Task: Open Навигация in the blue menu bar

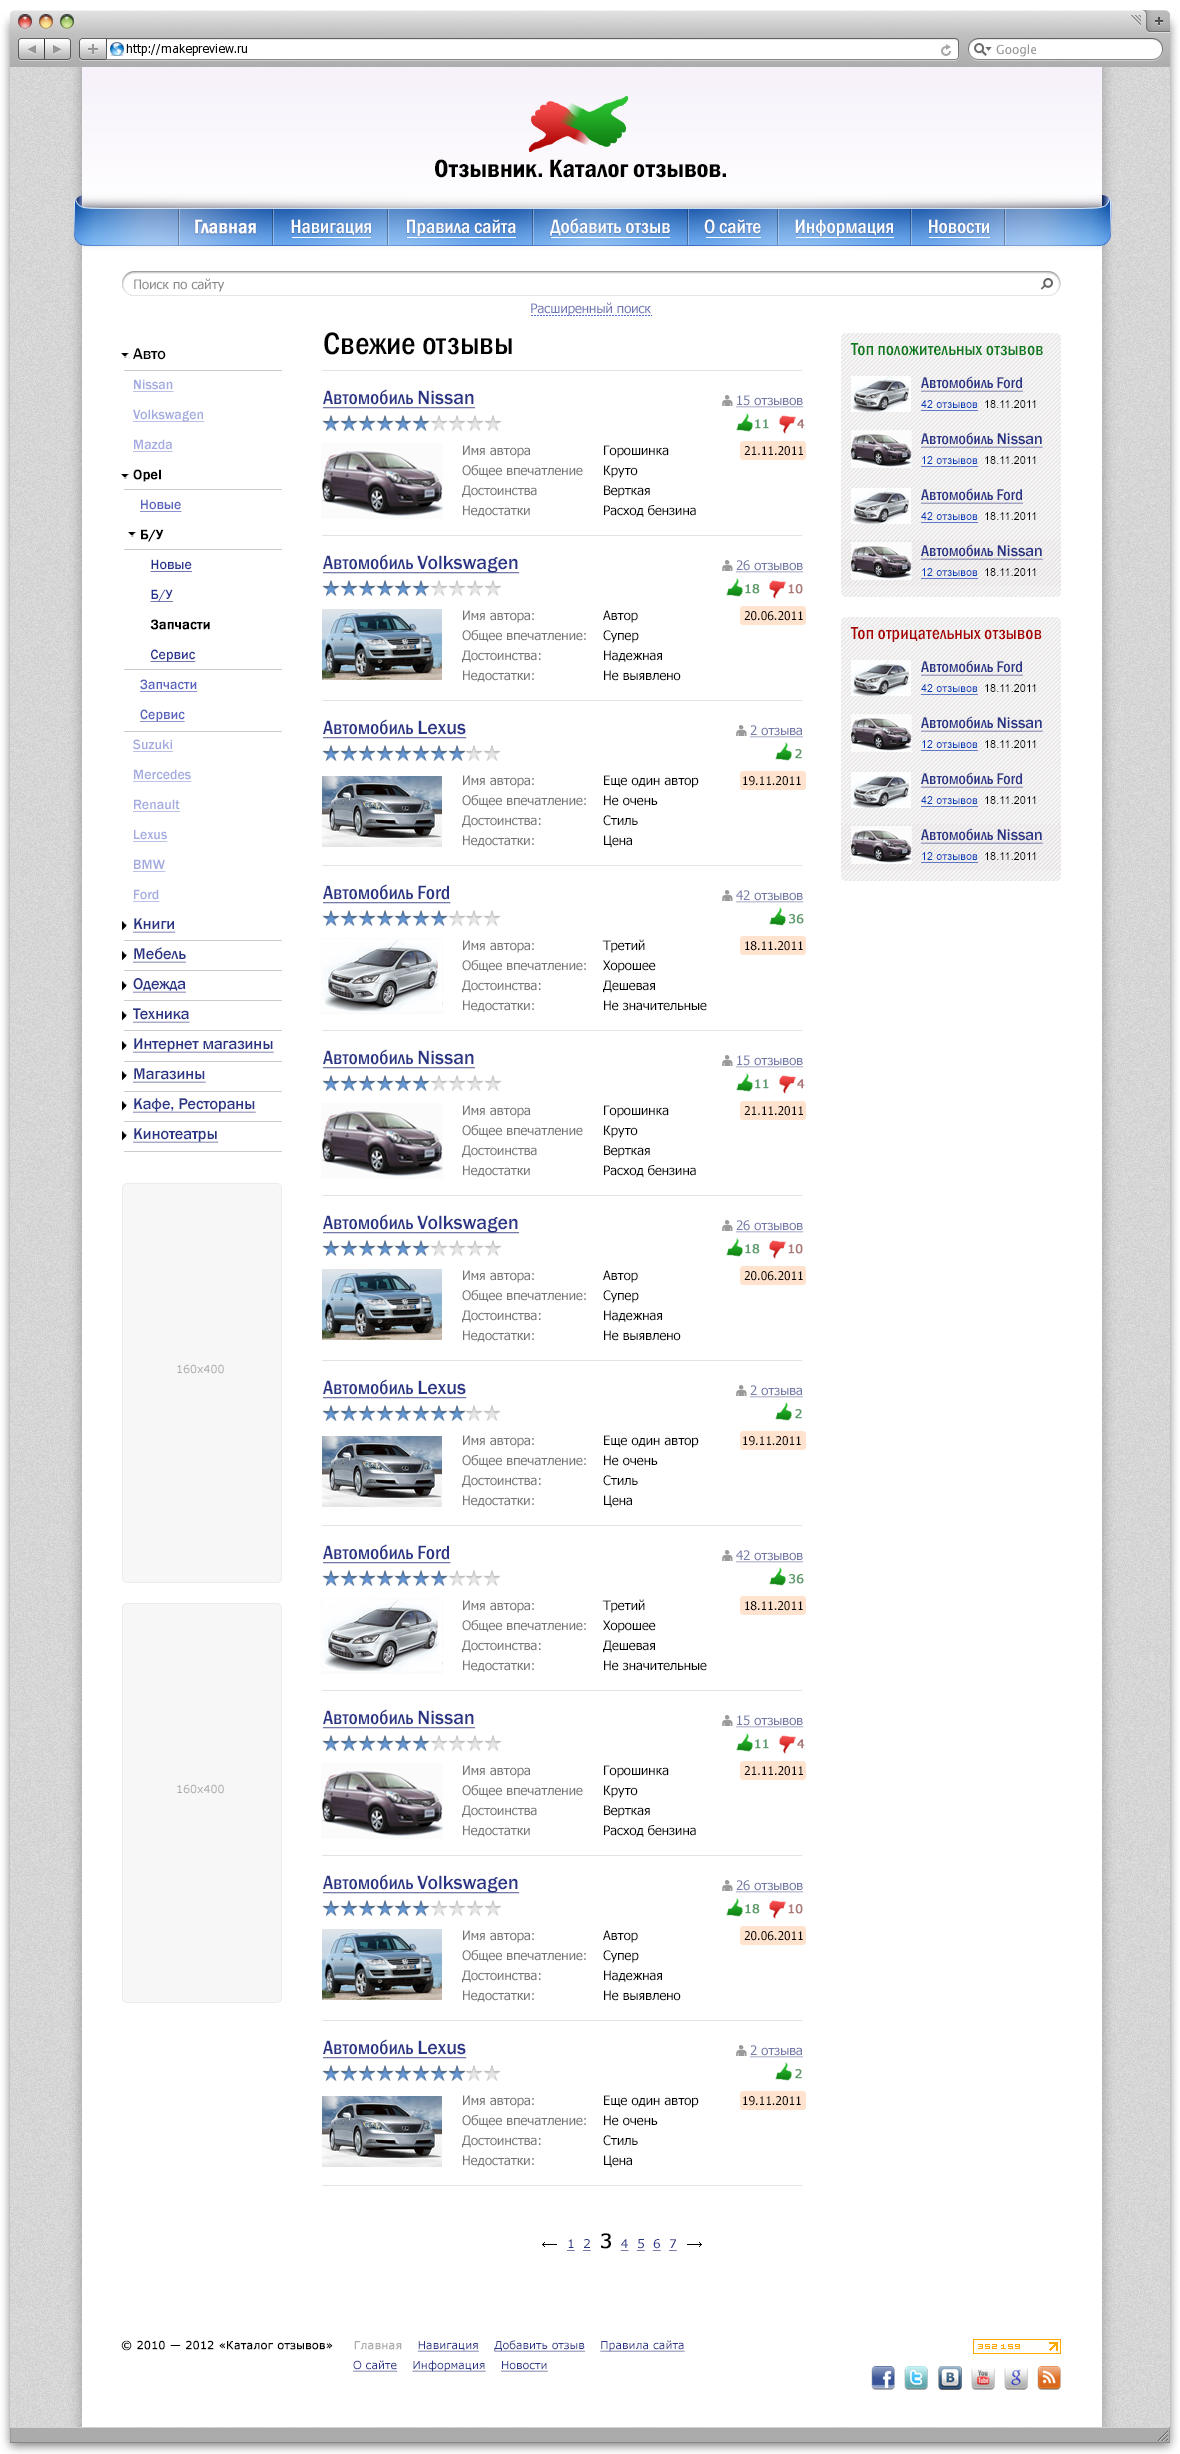Action: (x=331, y=227)
